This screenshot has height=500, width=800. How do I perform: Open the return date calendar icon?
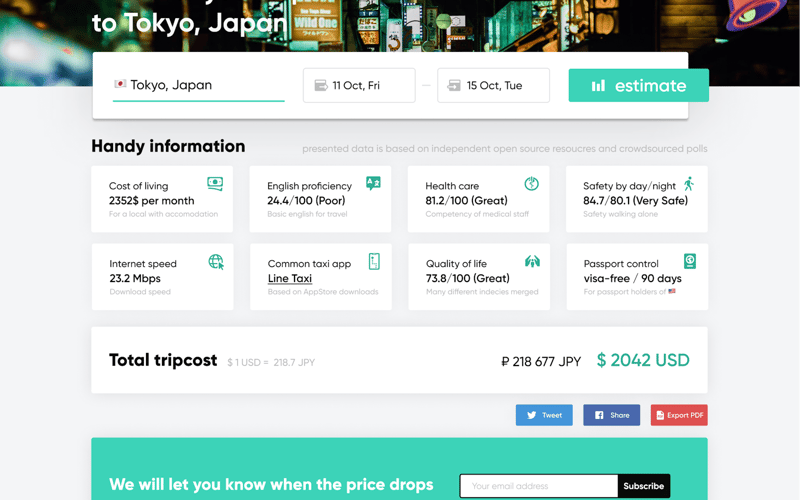tap(454, 85)
